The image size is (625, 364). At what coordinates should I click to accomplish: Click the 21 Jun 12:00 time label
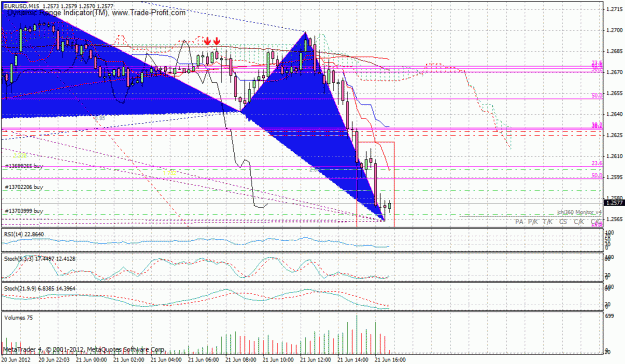pyautogui.click(x=316, y=360)
